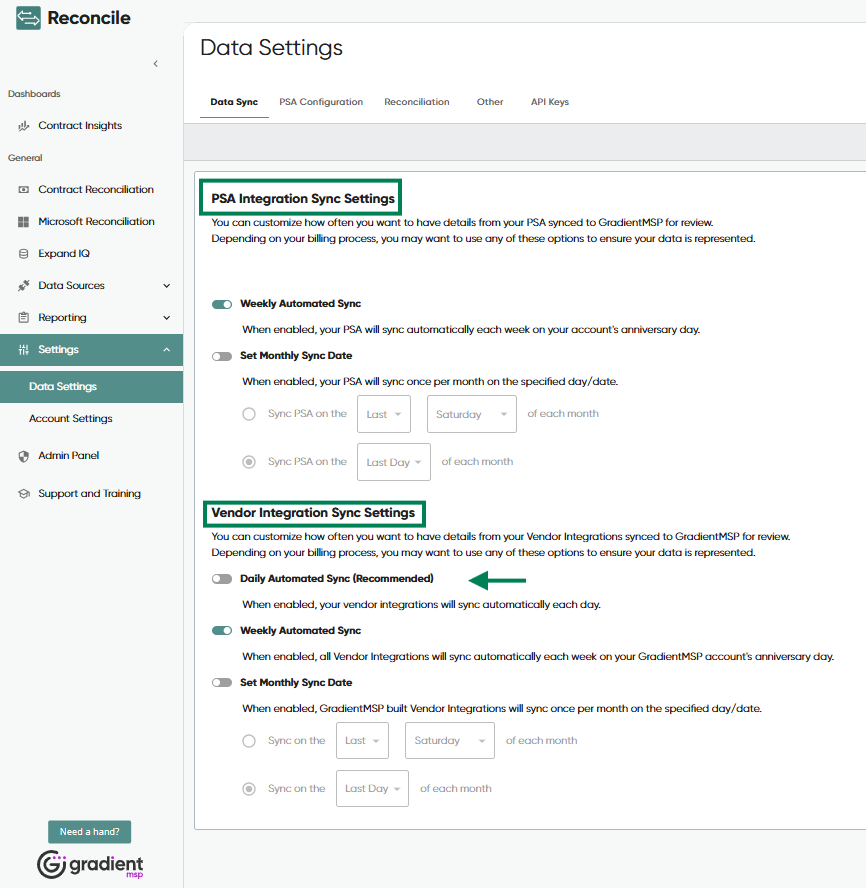Expand Reporting chevron
The width and height of the screenshot is (866, 888).
click(167, 318)
